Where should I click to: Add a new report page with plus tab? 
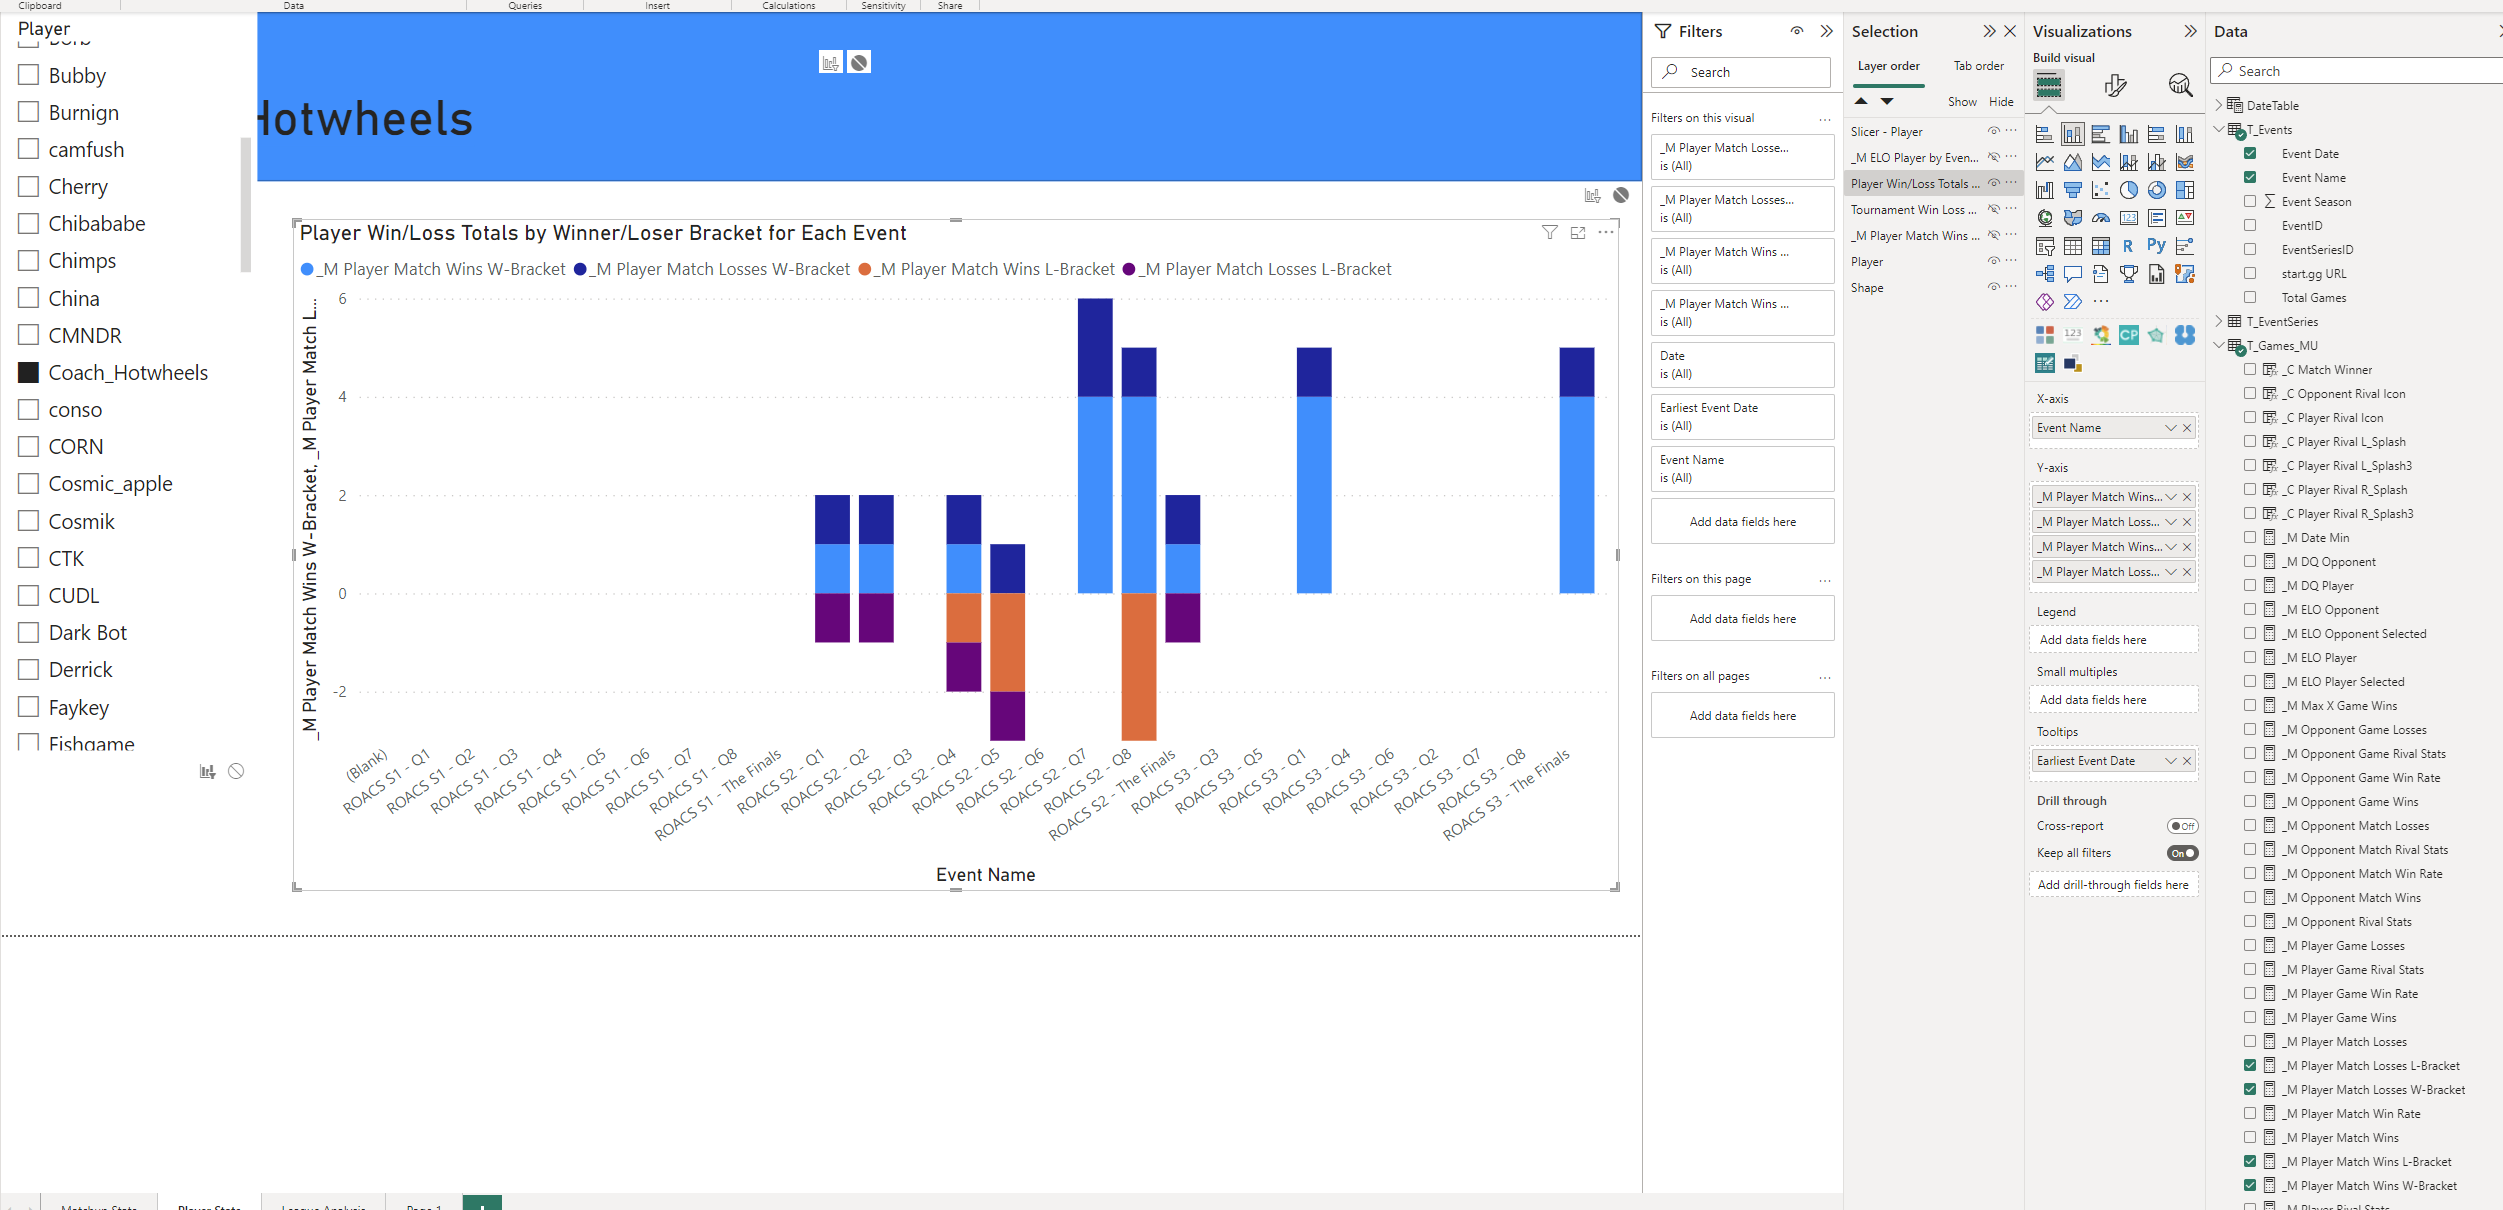click(482, 1203)
